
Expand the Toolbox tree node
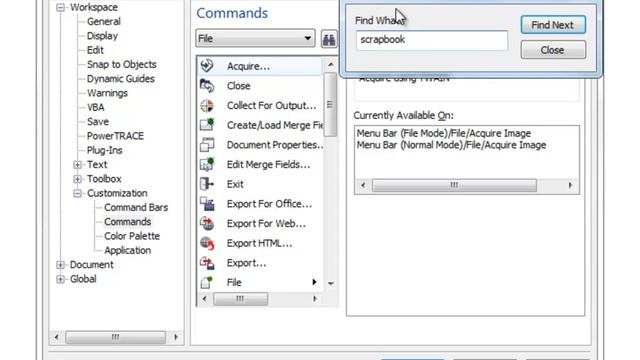coord(77,179)
